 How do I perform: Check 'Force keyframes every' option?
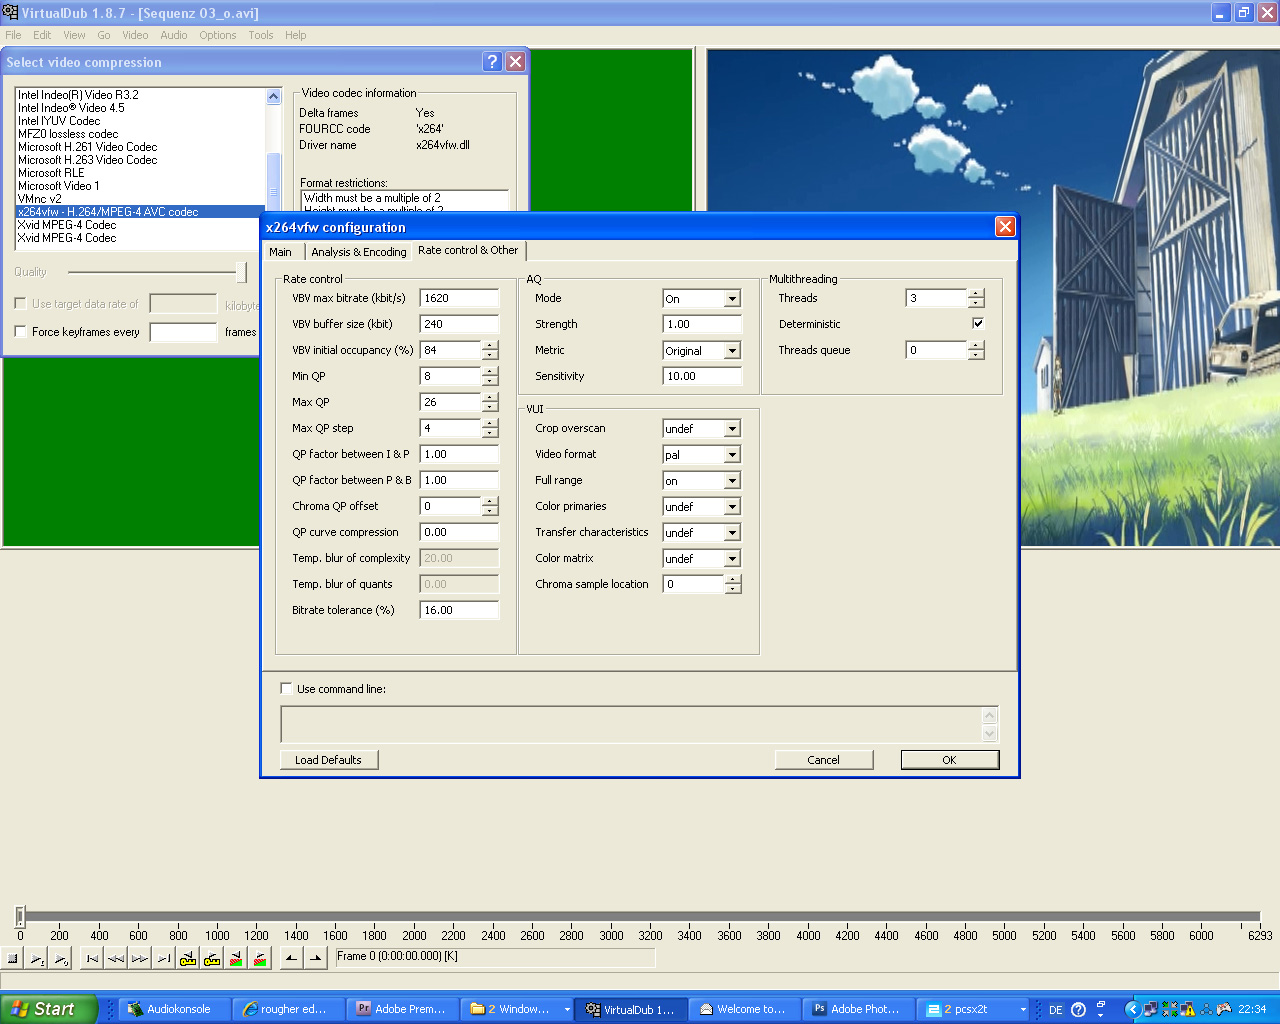point(20,332)
